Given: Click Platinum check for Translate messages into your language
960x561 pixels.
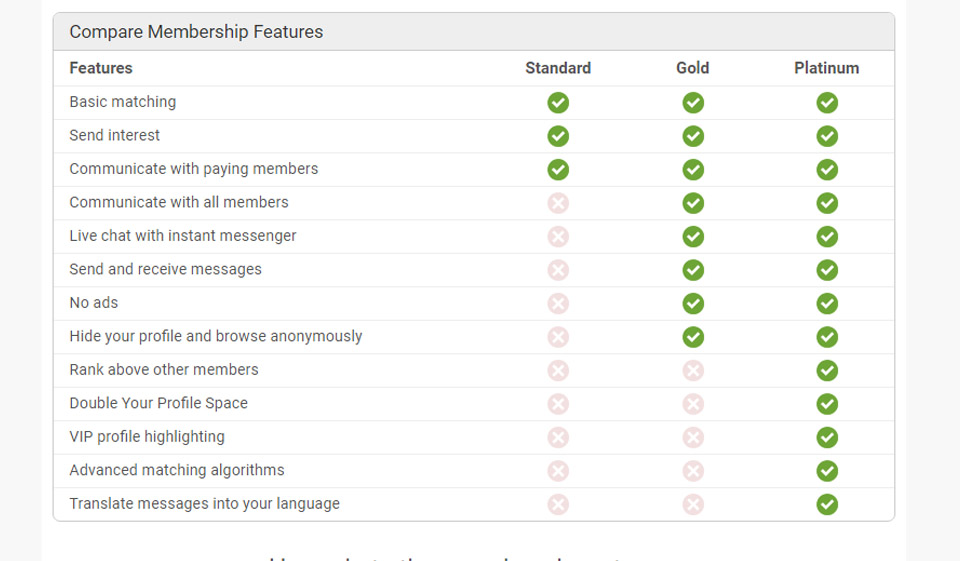Looking at the screenshot, I should click(827, 505).
